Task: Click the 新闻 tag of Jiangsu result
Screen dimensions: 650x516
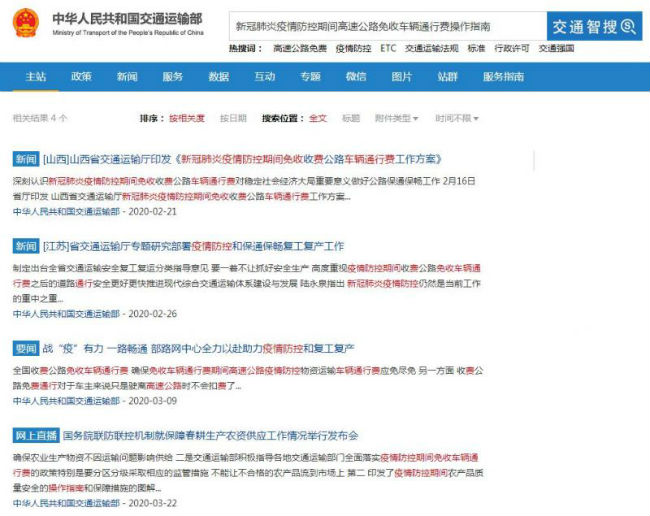Action: point(26,246)
